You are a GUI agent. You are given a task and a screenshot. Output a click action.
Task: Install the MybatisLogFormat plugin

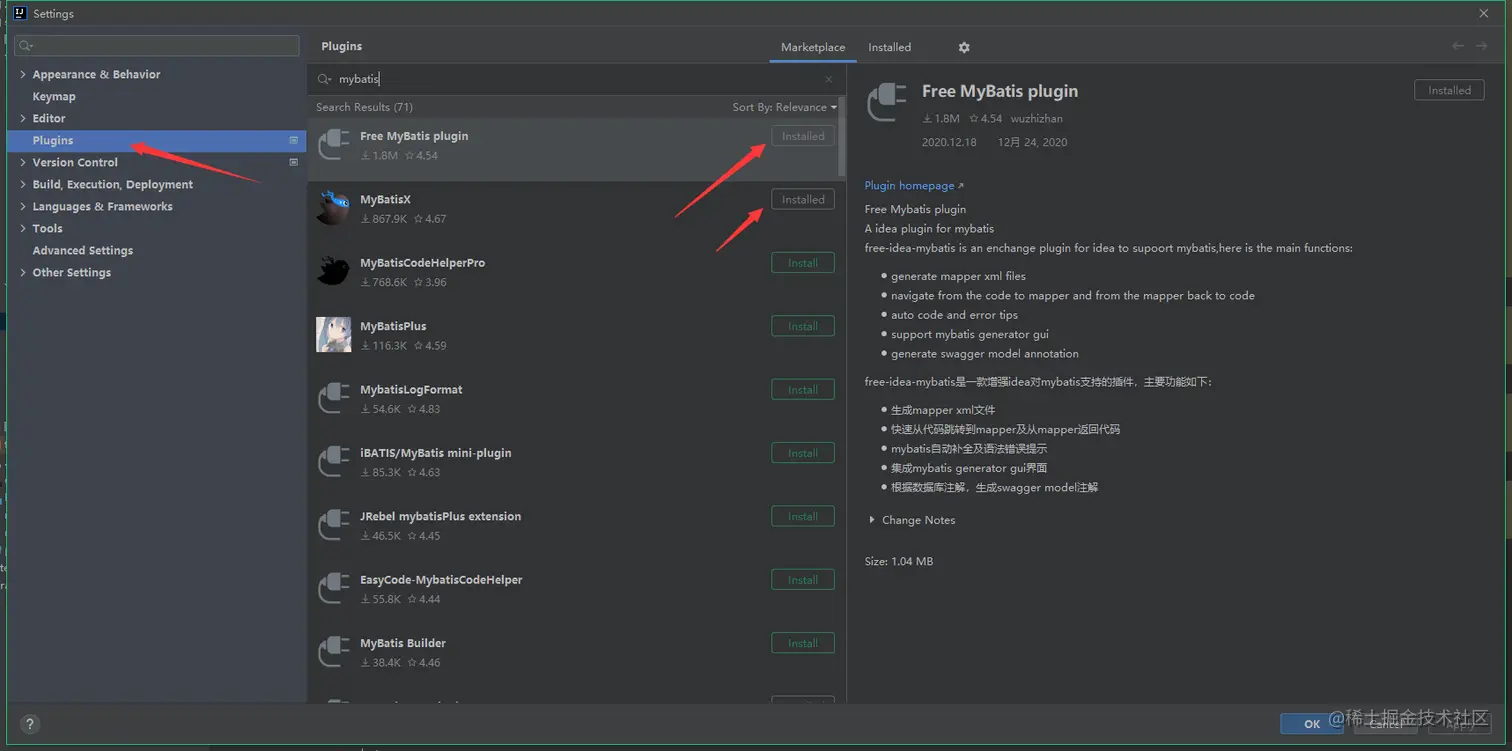coord(803,390)
